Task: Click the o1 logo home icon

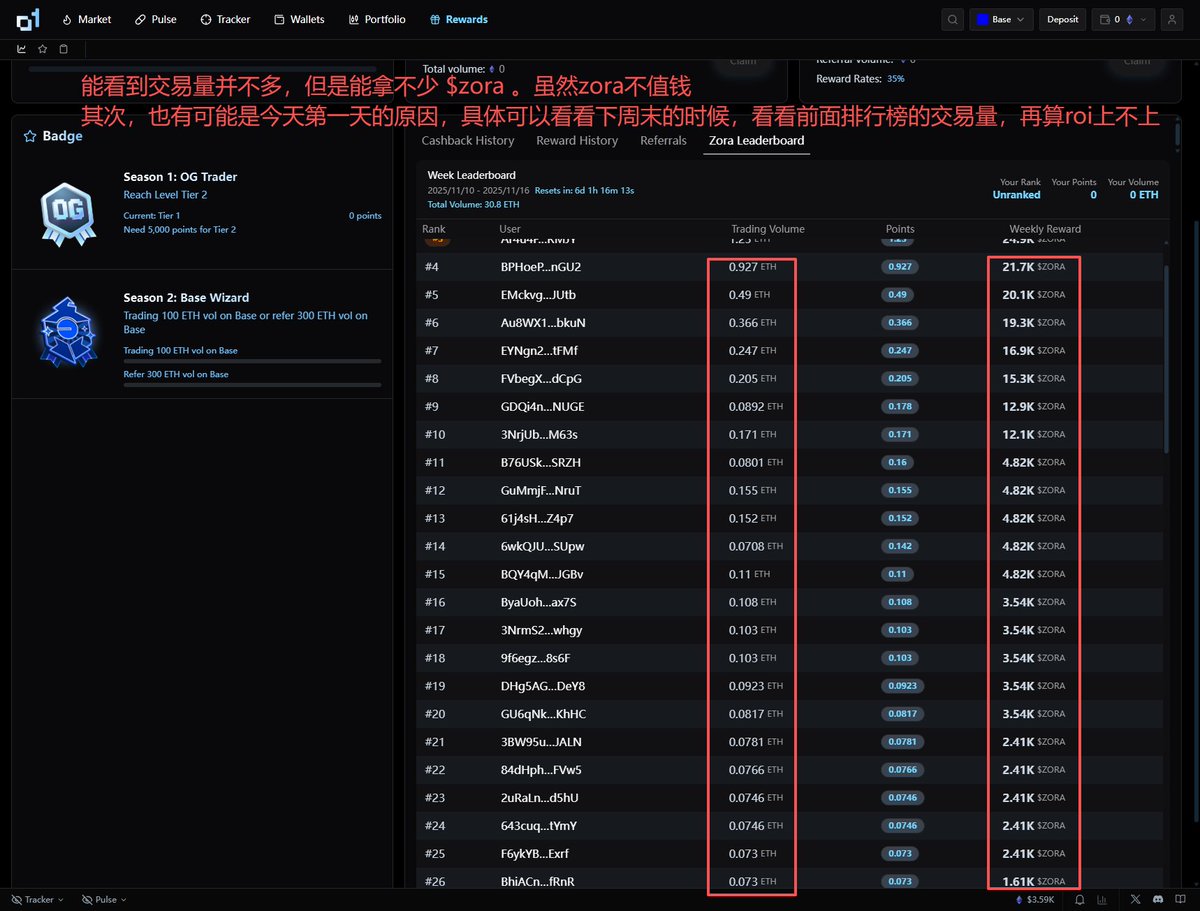Action: point(29,19)
